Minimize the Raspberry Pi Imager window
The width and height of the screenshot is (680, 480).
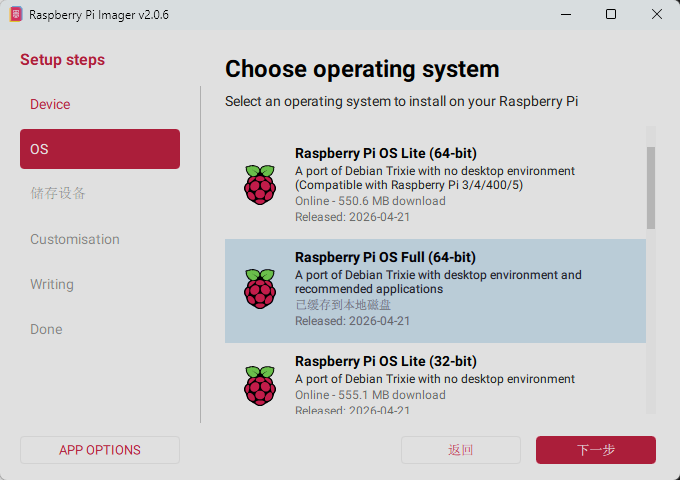(566, 14)
